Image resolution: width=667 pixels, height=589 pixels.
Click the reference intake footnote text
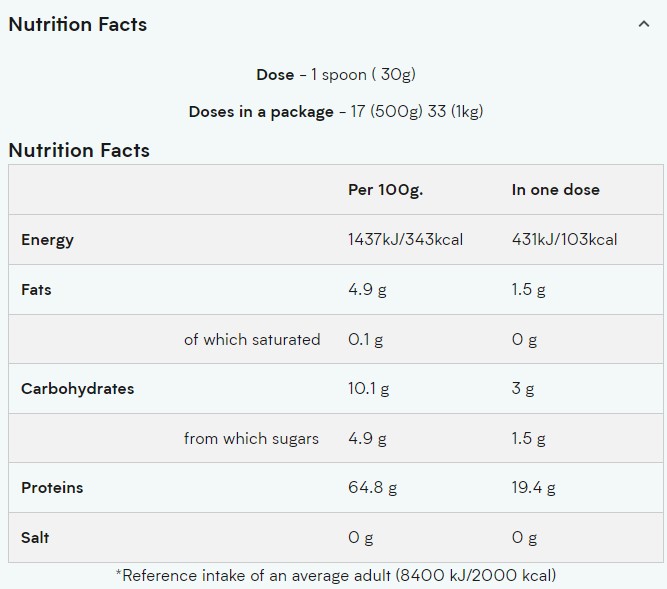coord(335,575)
